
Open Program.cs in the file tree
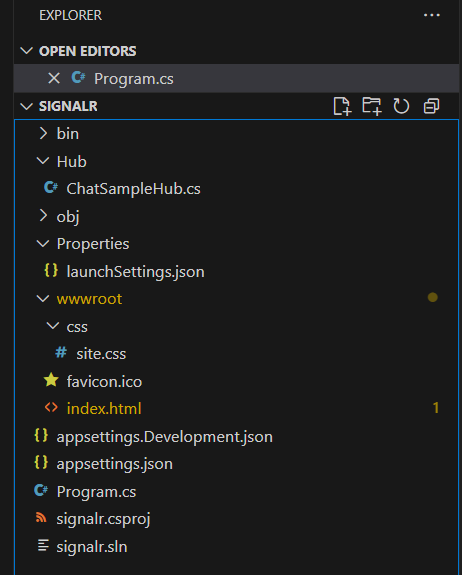pyautogui.click(x=96, y=492)
